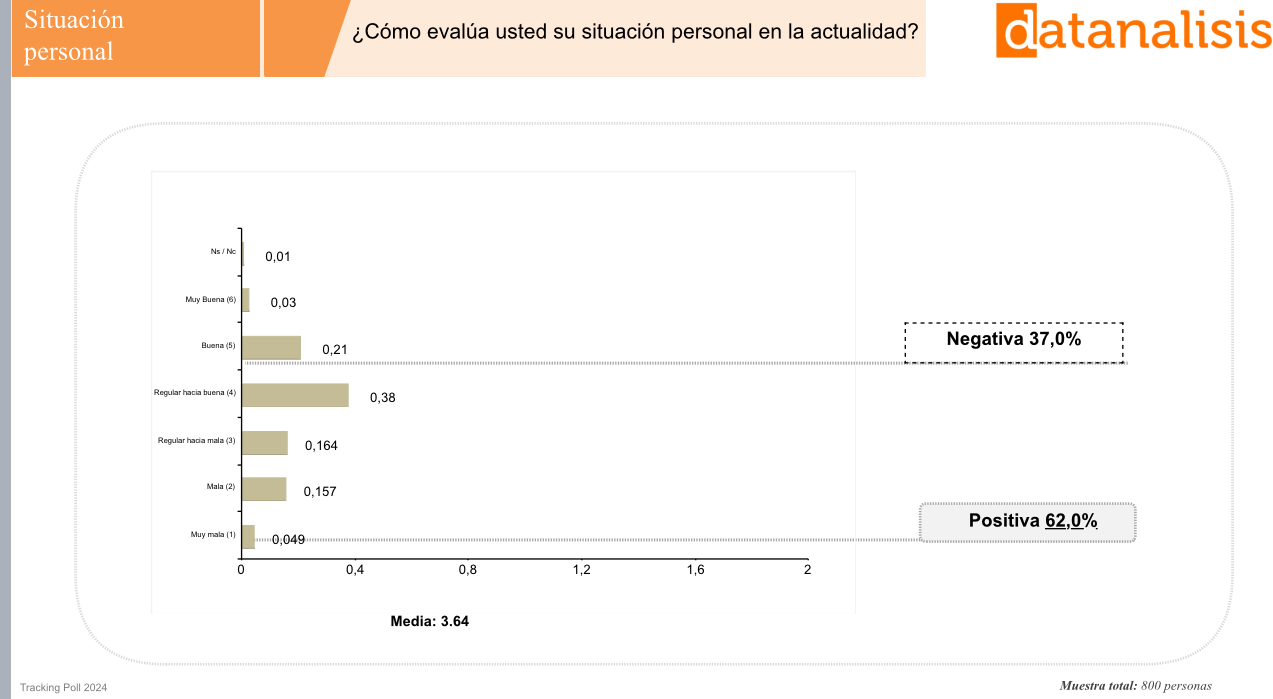Select the 1,2 value on horizontal axis
Image resolution: width=1273 pixels, height=699 pixels.
pos(581,570)
